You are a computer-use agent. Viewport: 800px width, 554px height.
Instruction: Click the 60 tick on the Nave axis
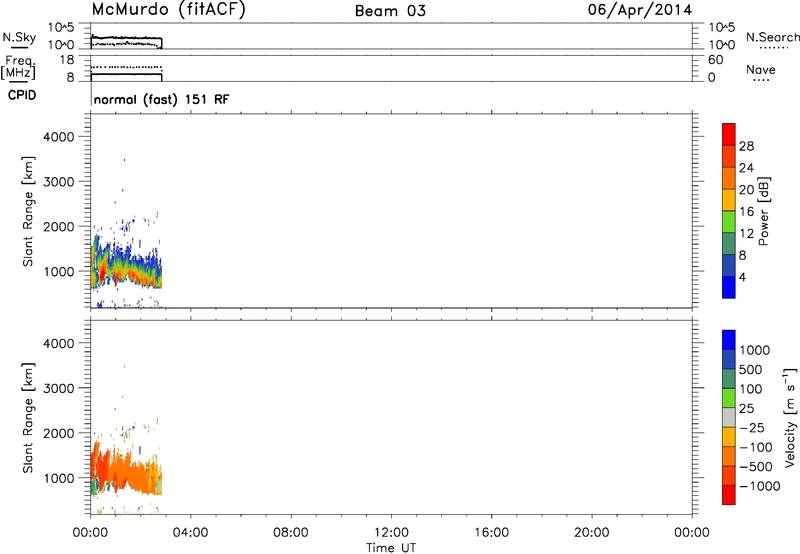pos(715,60)
